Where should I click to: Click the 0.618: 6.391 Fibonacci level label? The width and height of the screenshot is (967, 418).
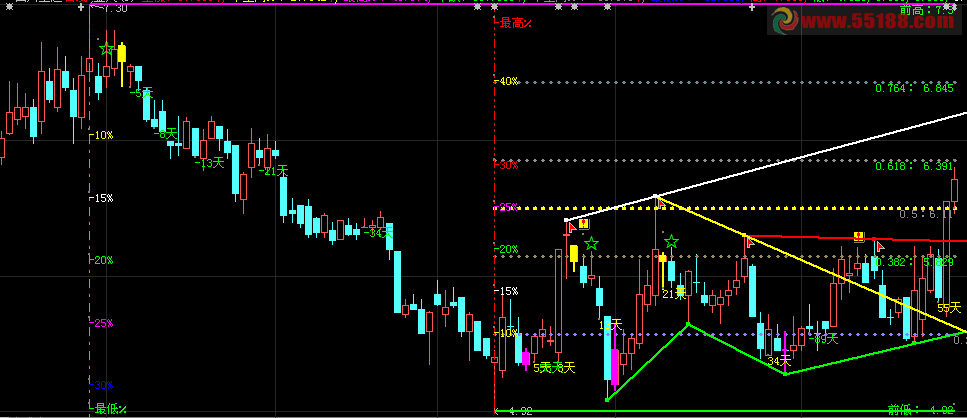coord(915,166)
